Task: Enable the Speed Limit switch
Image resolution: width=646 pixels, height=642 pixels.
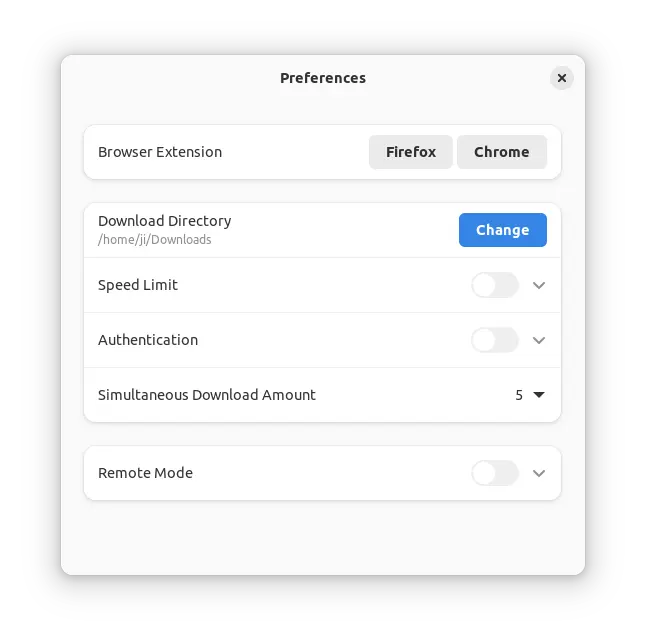Action: 495,285
